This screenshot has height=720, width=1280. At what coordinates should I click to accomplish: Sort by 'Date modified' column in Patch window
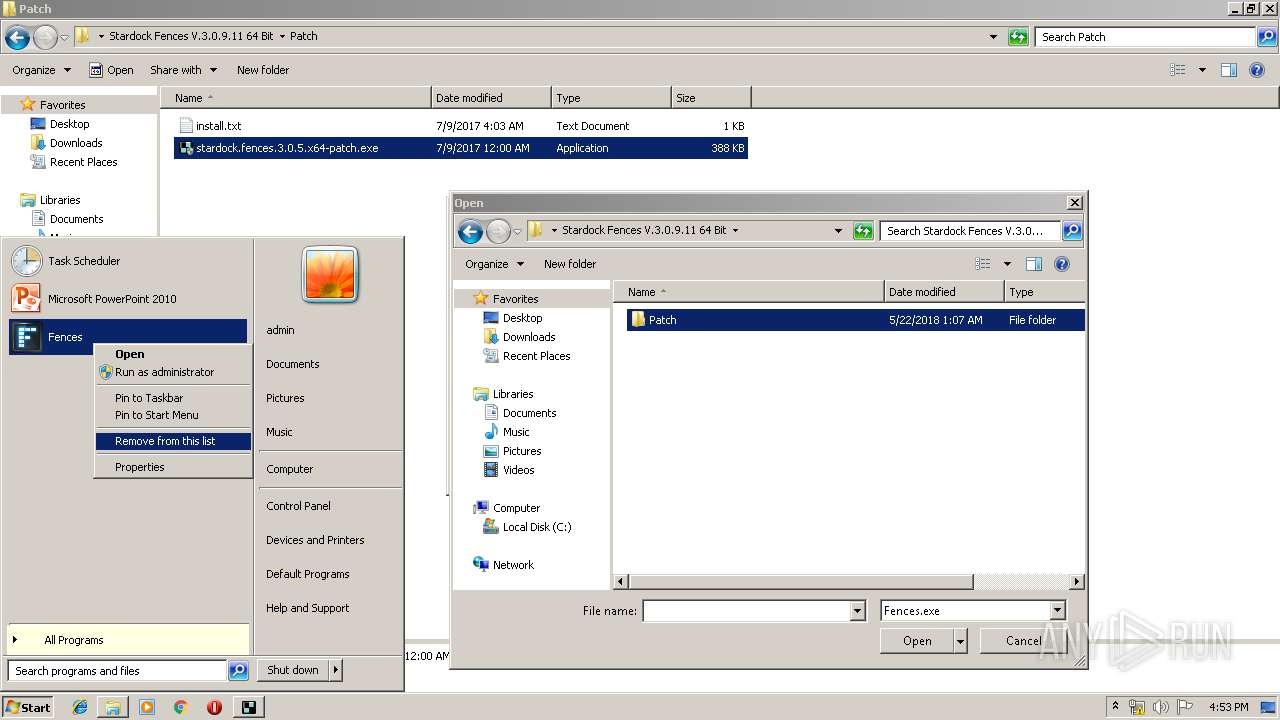[491, 98]
